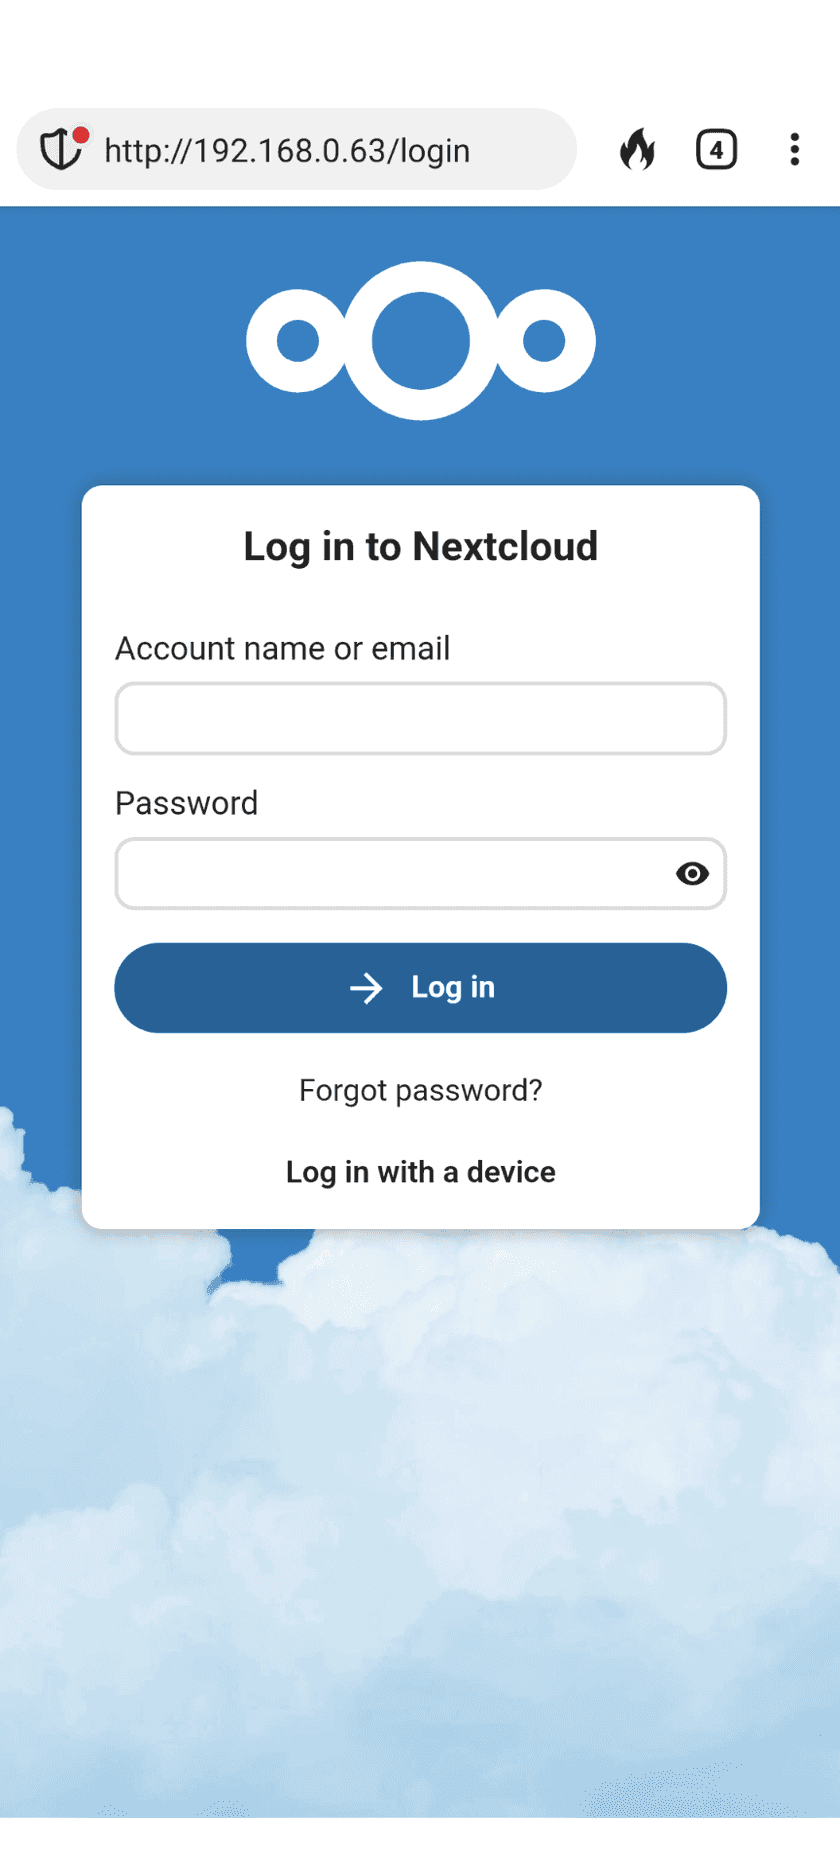Click the Log in button
This screenshot has width=840, height=1867.
click(421, 988)
